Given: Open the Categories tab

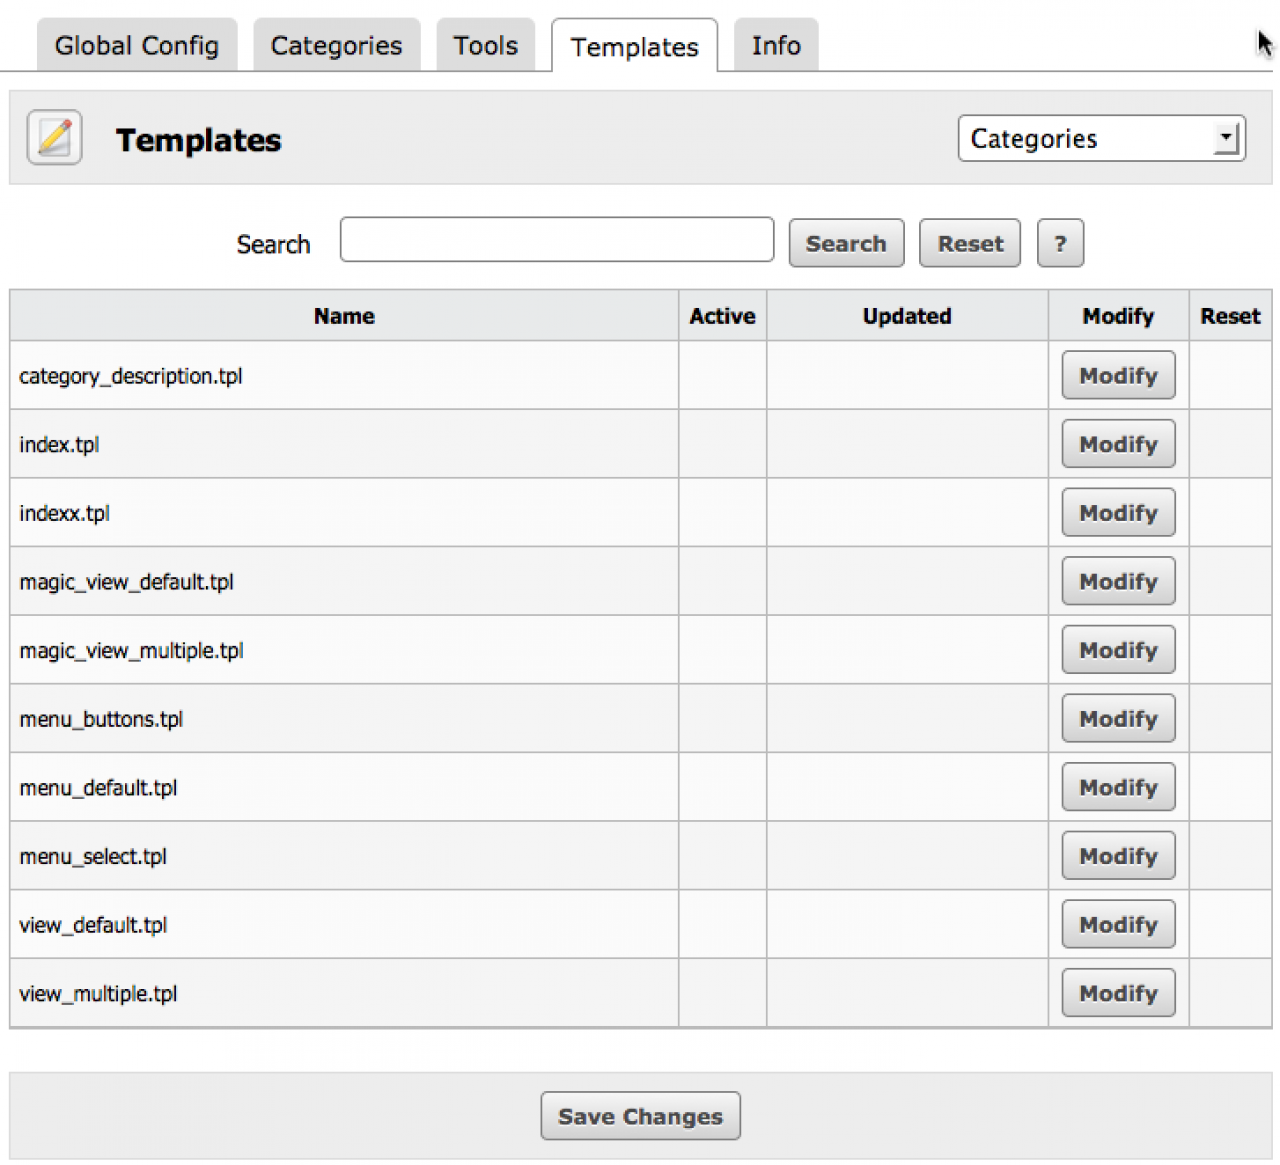Looking at the screenshot, I should coord(336,46).
